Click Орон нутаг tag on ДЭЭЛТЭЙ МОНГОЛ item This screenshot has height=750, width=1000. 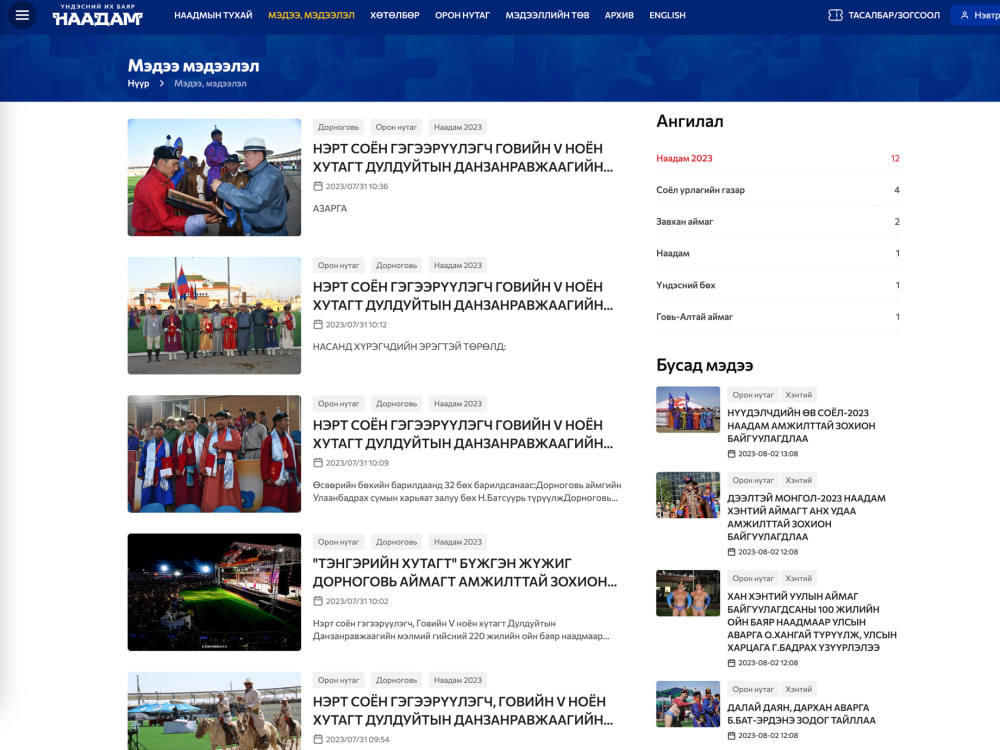click(753, 480)
